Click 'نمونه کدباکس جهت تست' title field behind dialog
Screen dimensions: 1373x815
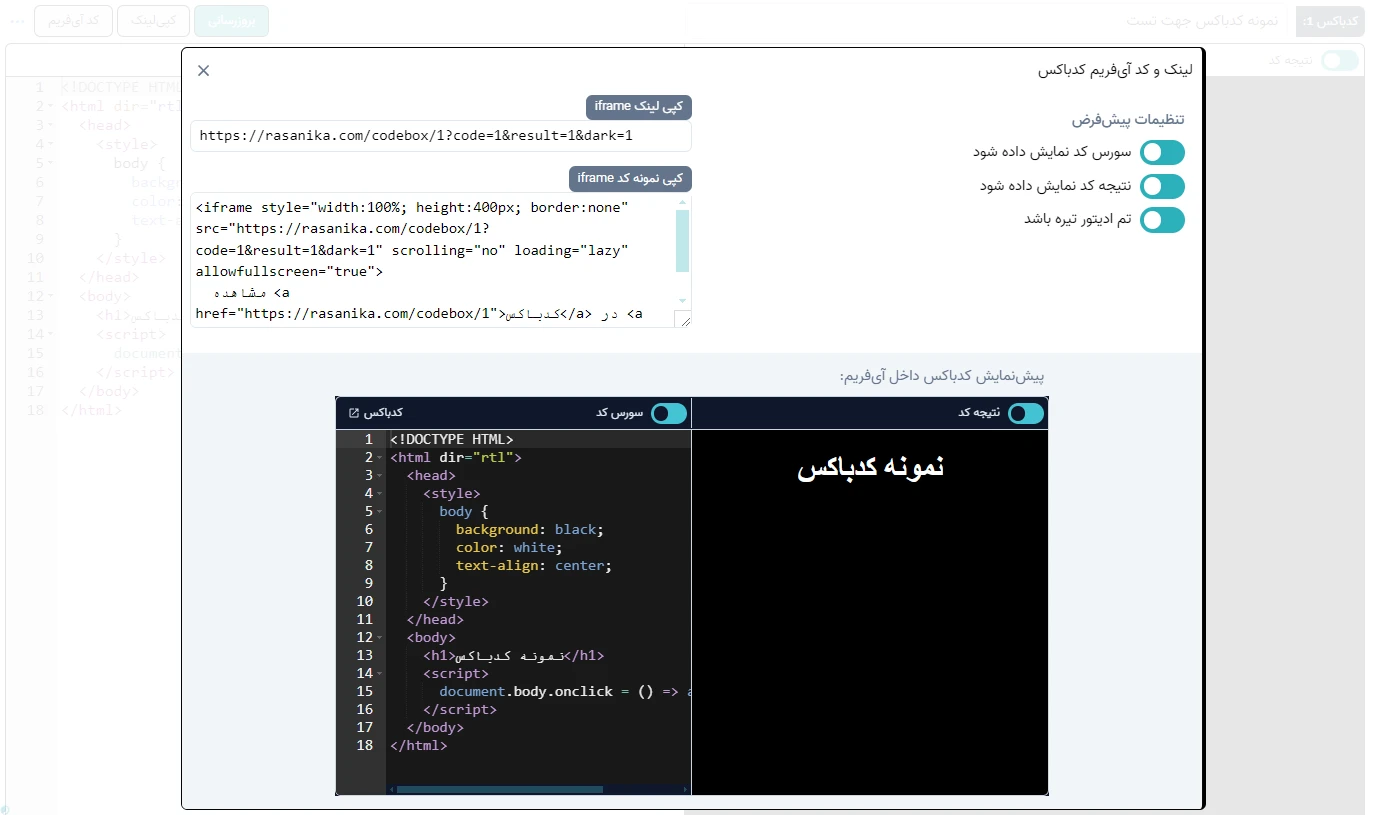coord(1202,20)
